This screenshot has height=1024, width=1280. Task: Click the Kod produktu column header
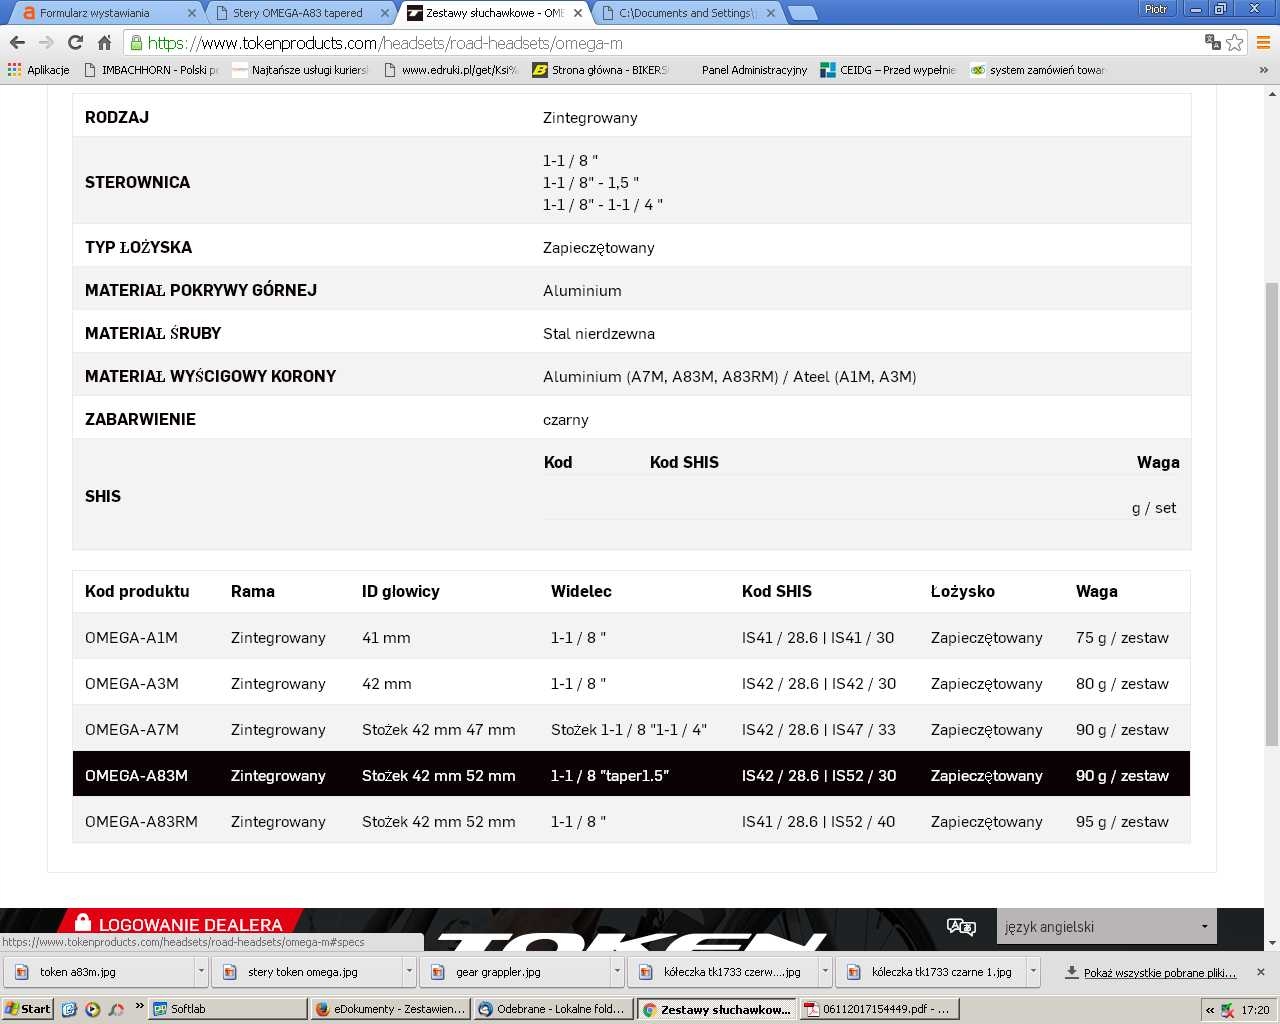click(137, 591)
